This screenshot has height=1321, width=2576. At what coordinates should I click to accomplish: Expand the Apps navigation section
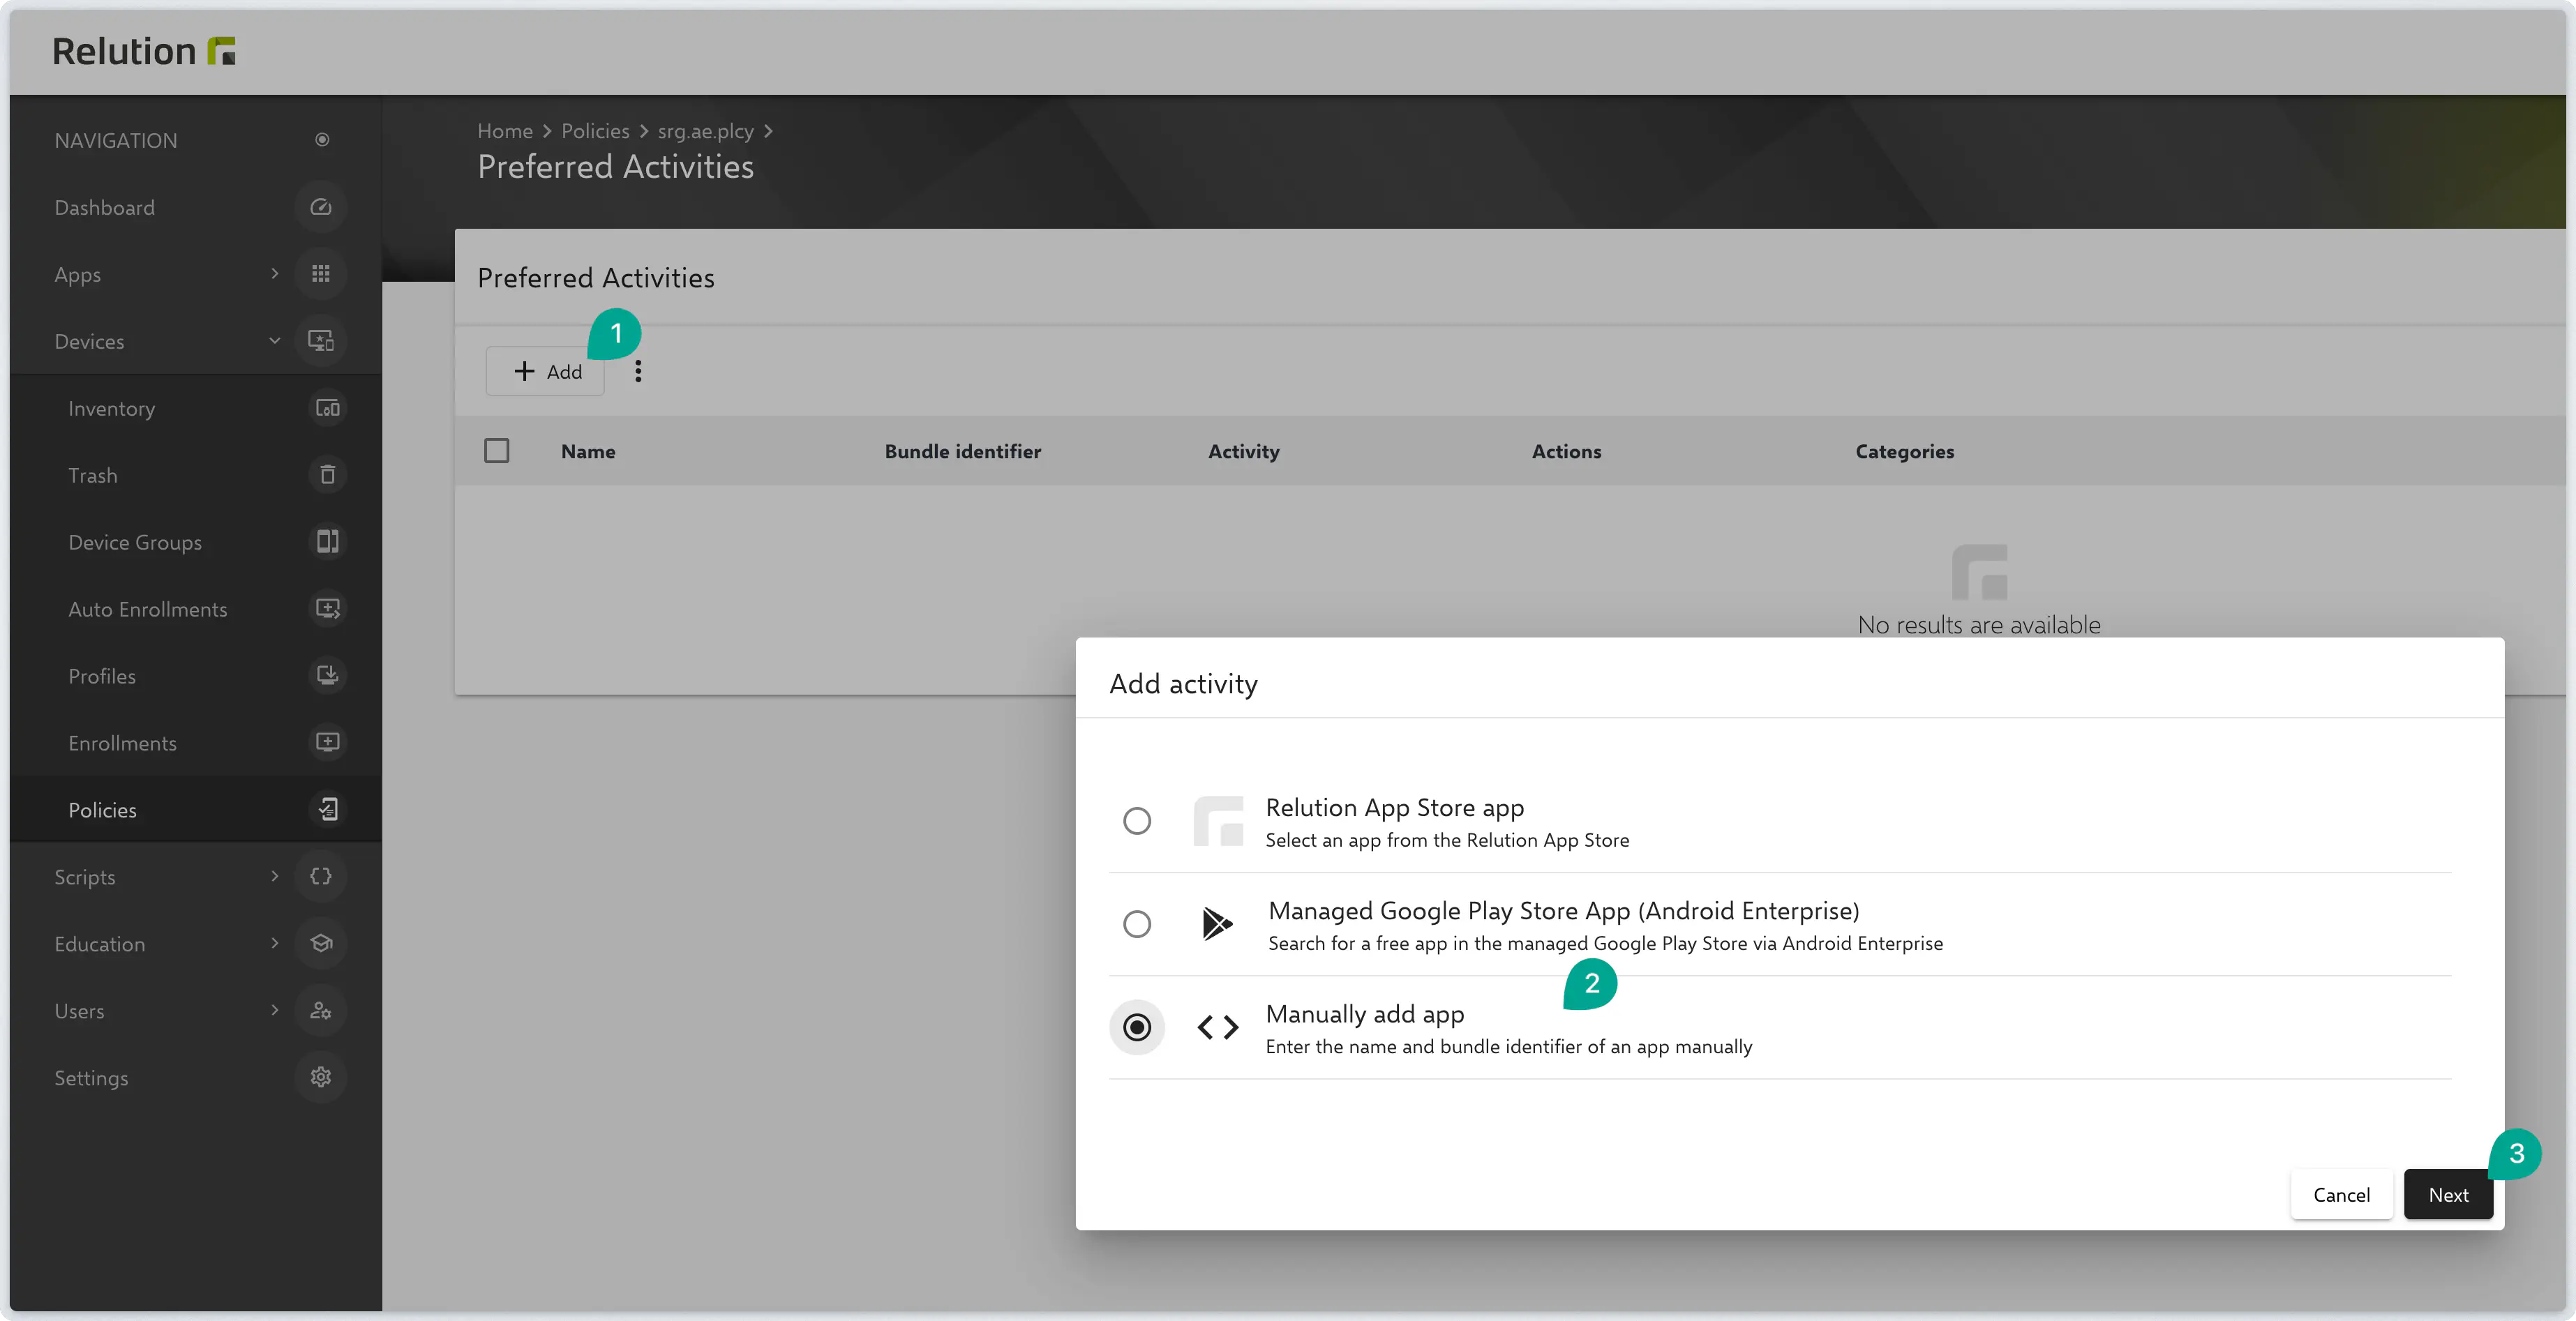274,274
